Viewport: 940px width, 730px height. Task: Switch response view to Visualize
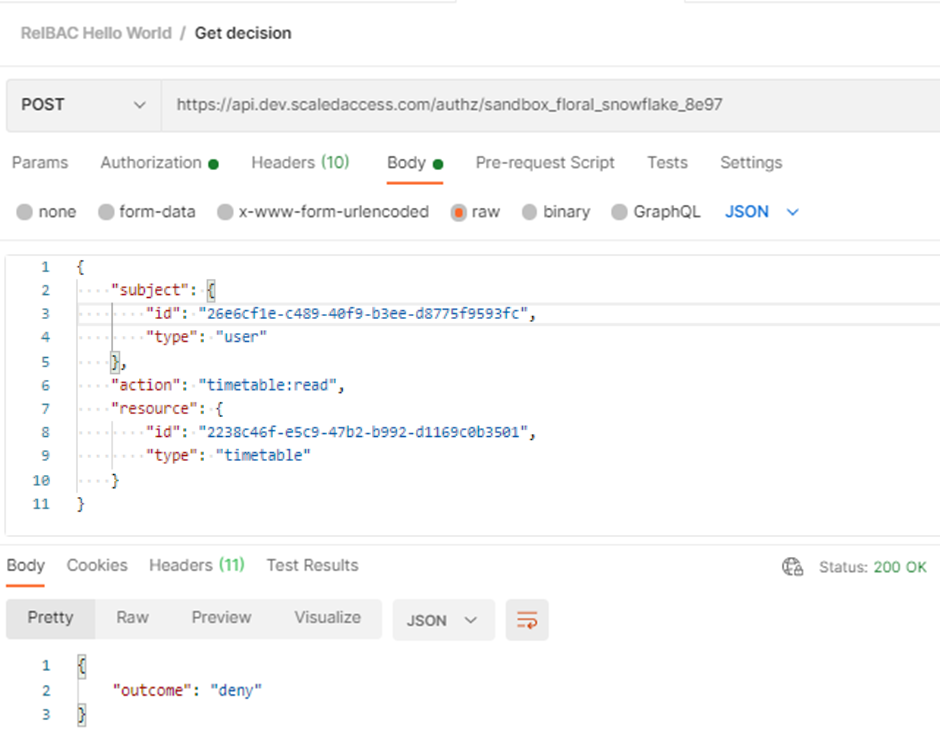click(327, 617)
